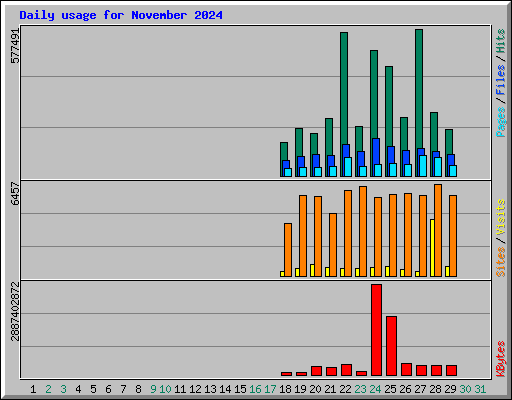The width and height of the screenshot is (512, 400).
Task: Click day label 11 on the x-axis
Action: click(x=180, y=389)
